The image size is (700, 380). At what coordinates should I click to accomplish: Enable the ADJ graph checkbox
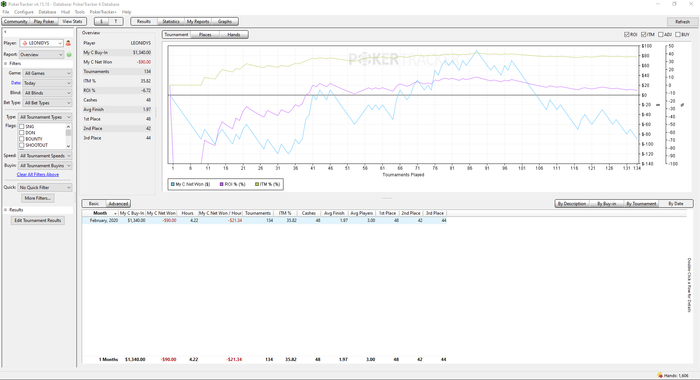[661, 34]
